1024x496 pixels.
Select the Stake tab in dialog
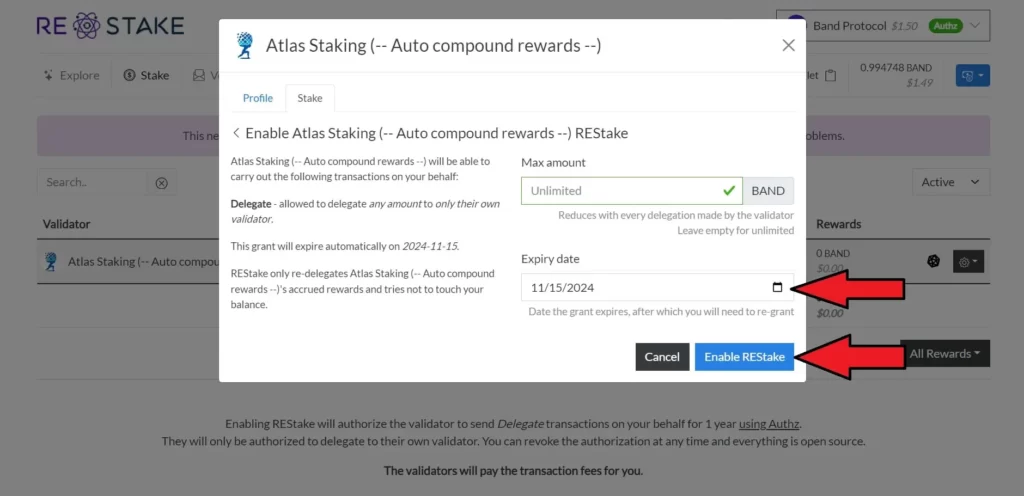pyautogui.click(x=310, y=98)
